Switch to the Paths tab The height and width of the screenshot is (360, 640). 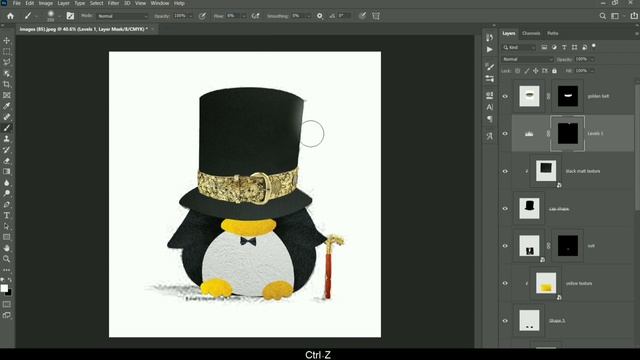[553, 33]
